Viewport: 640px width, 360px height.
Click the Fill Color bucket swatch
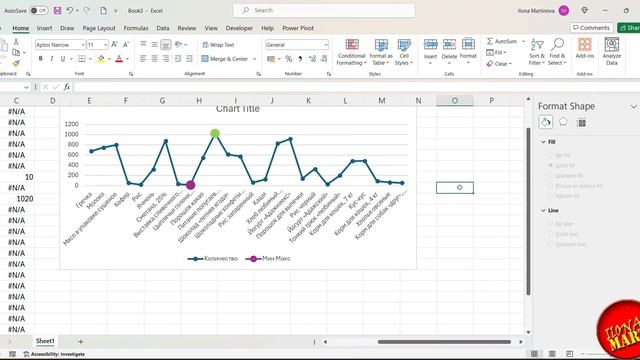[101, 59]
